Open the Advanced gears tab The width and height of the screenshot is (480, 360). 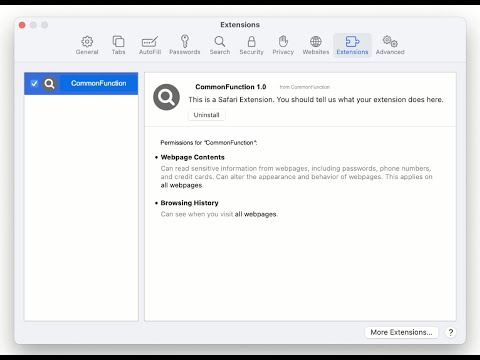click(x=390, y=45)
